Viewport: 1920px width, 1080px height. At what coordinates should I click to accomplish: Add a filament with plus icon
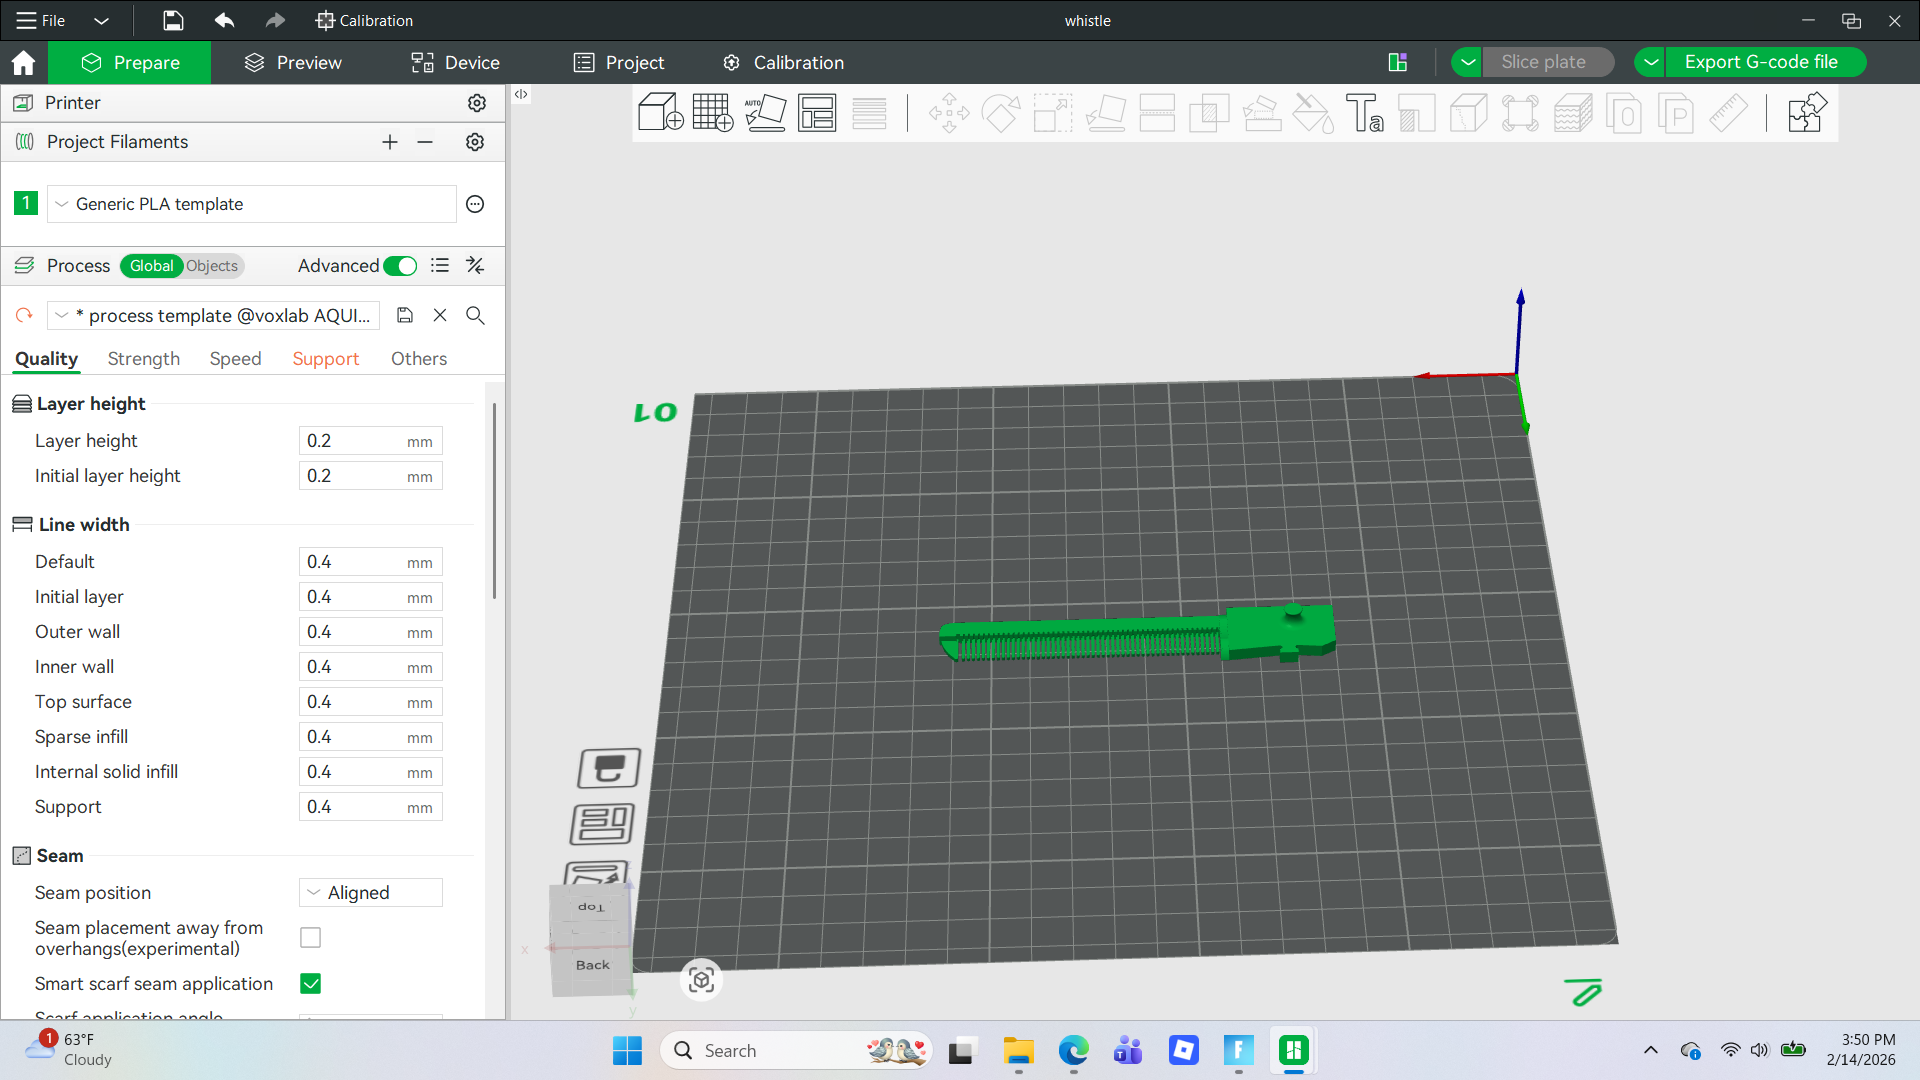coord(390,142)
